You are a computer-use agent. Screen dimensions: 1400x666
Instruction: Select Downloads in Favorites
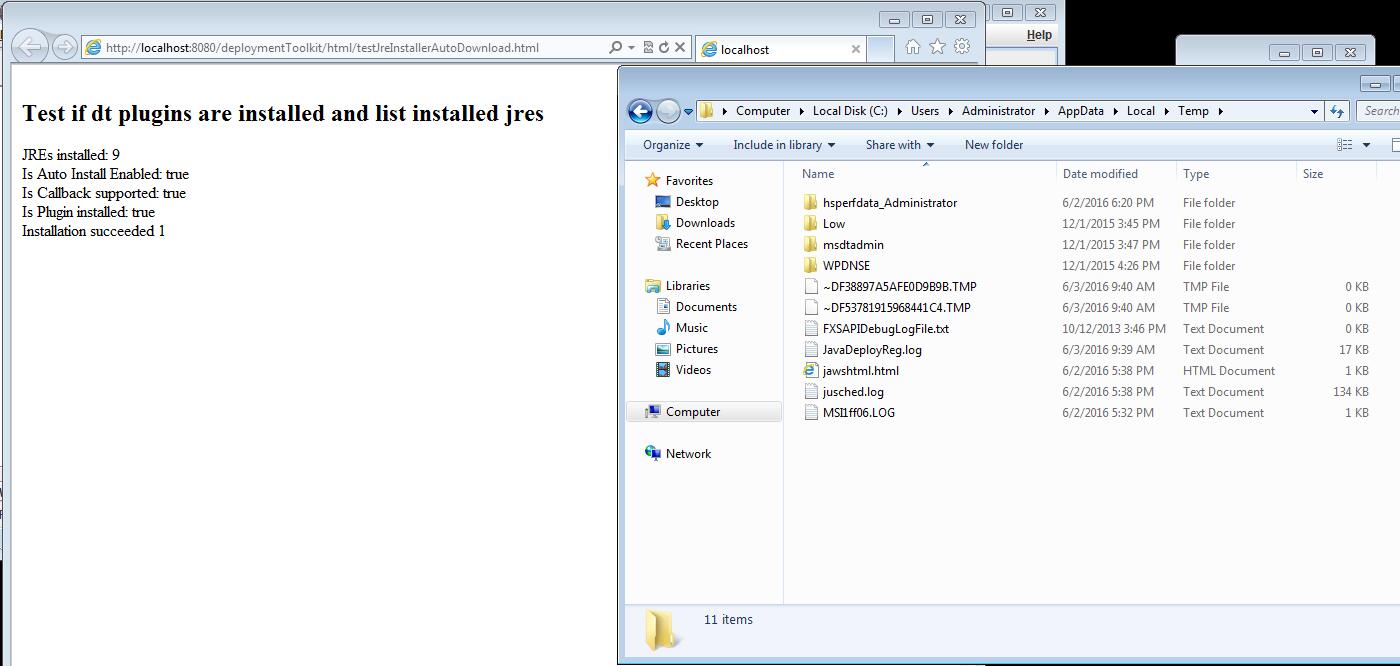coord(705,223)
